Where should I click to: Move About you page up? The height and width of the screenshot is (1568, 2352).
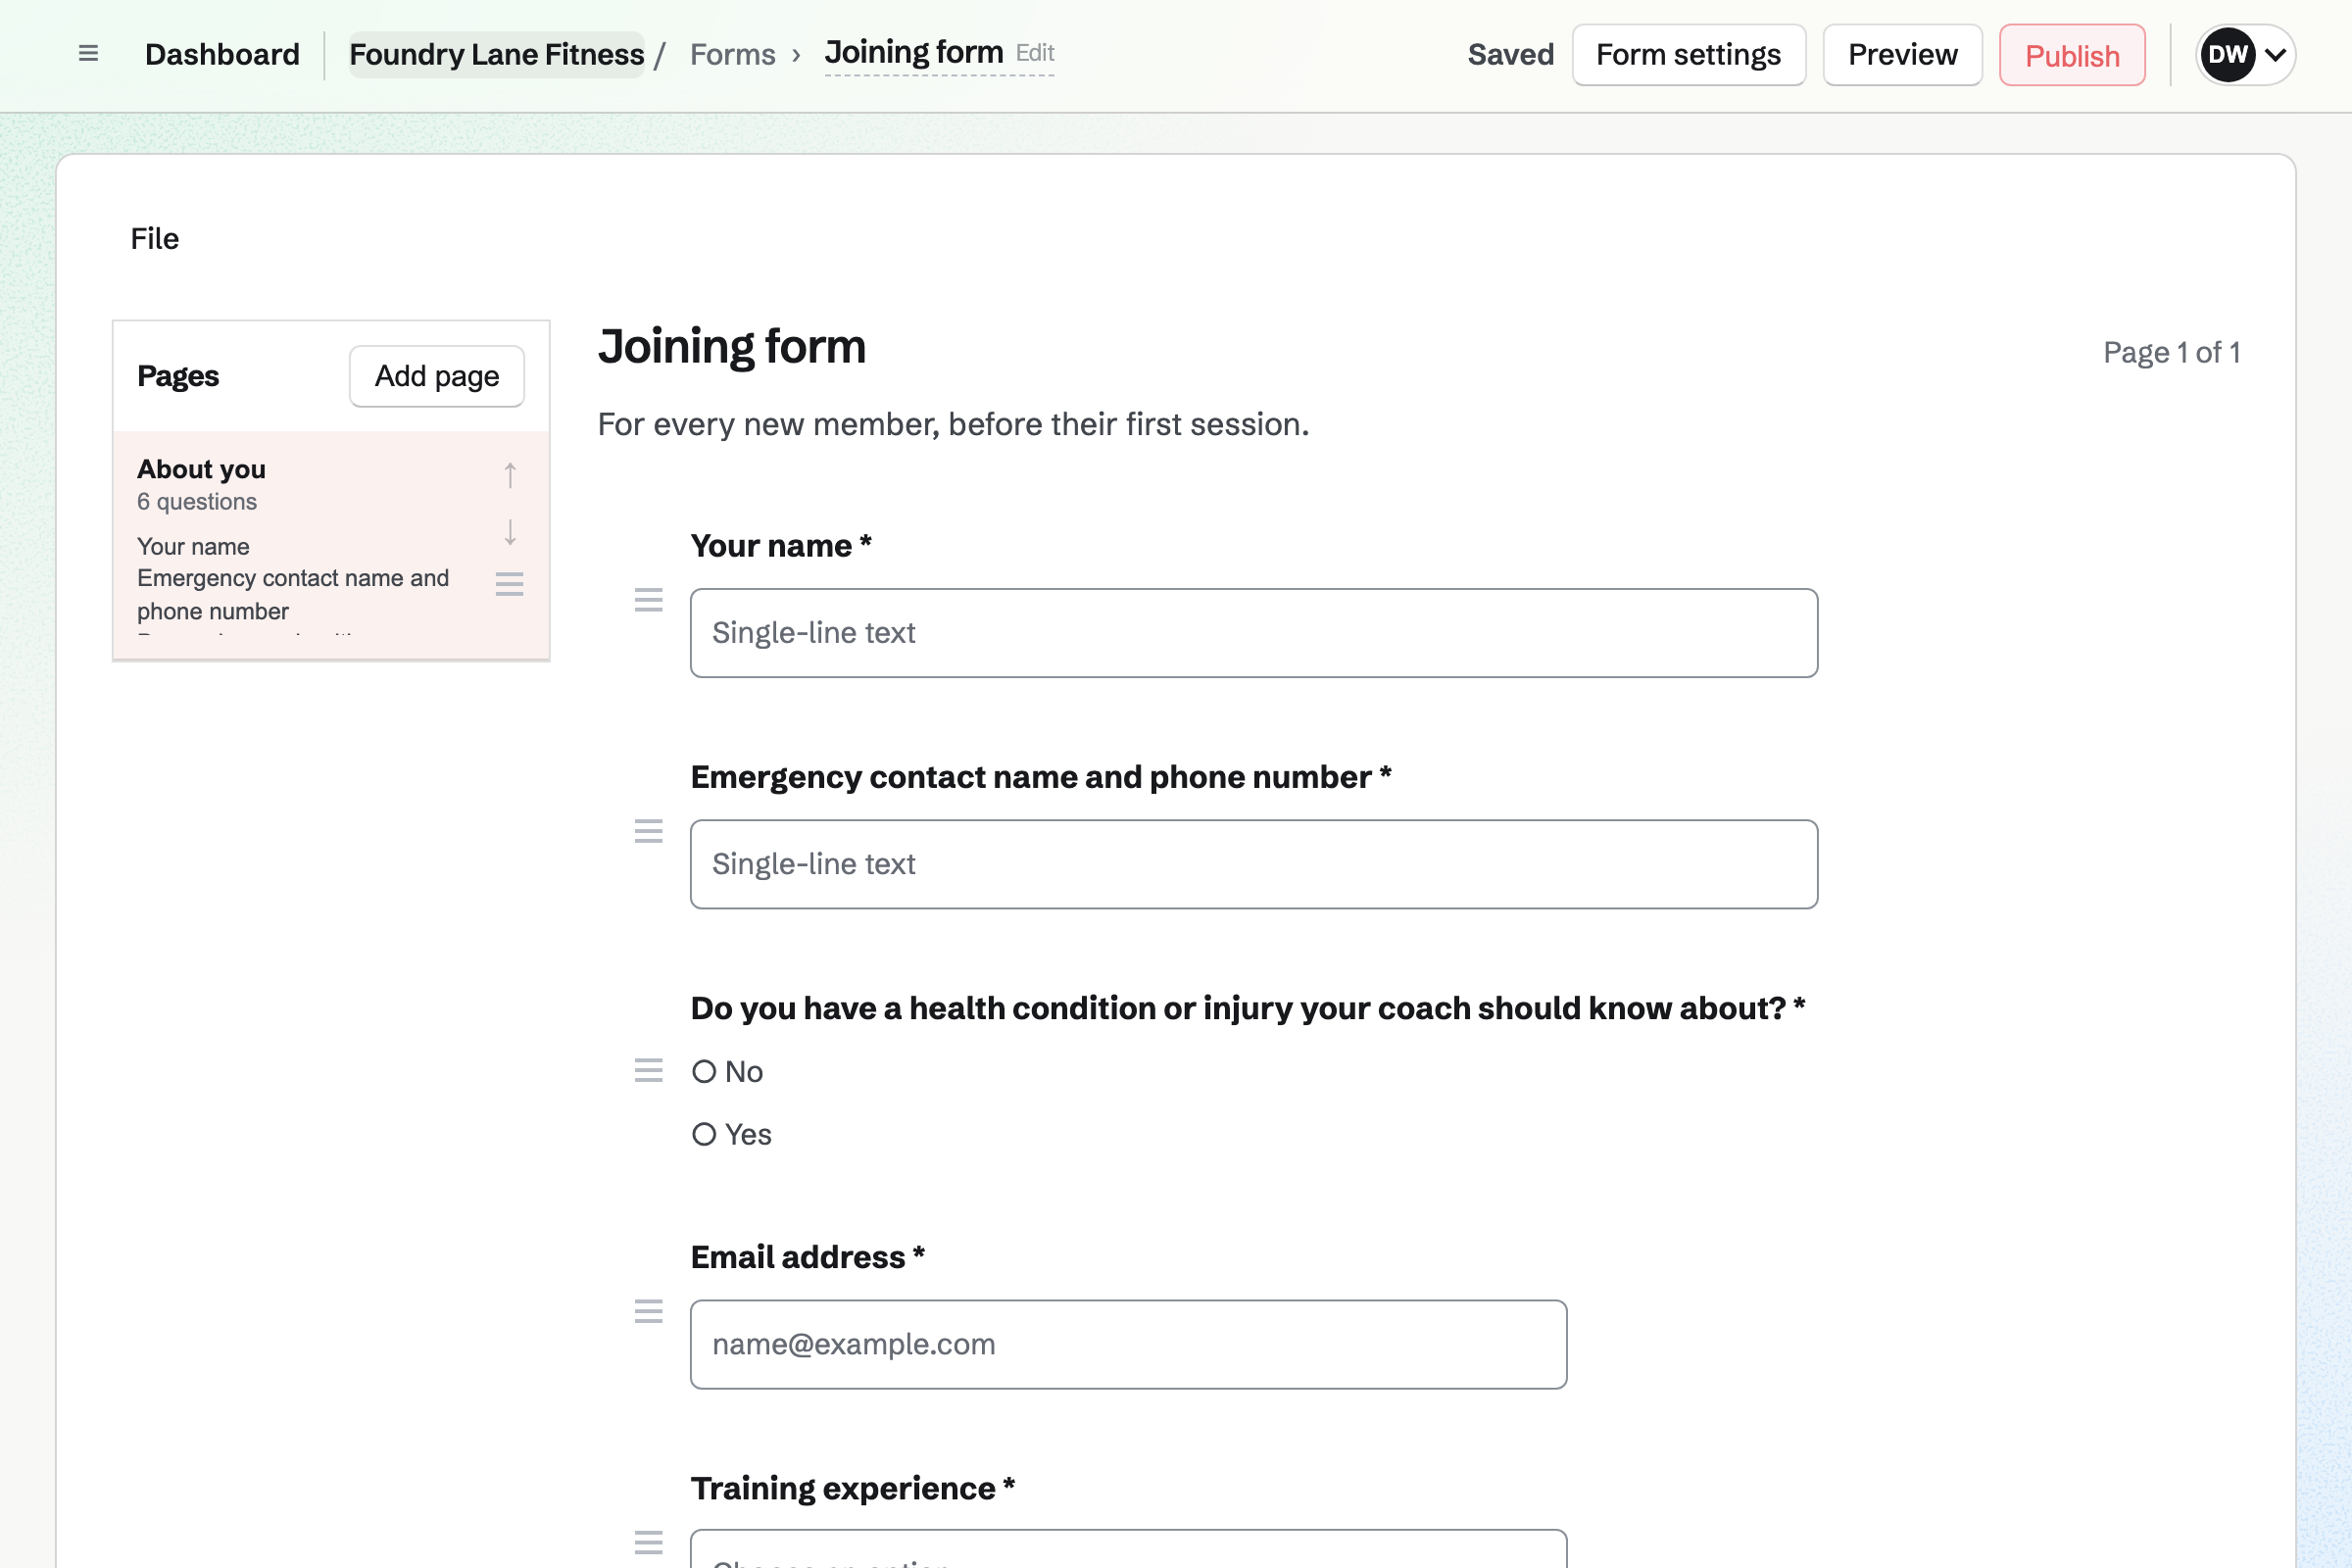point(510,475)
